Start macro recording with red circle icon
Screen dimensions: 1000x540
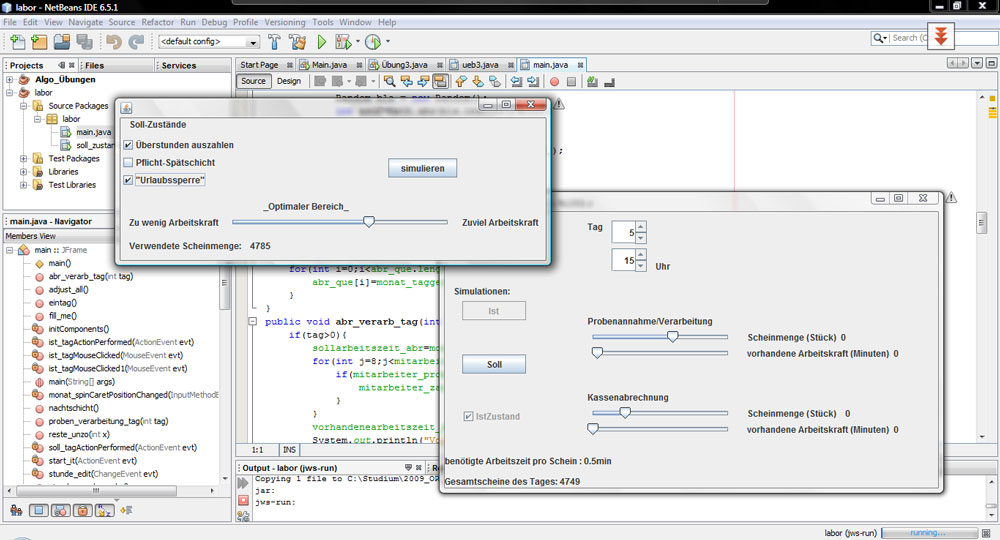tap(553, 81)
